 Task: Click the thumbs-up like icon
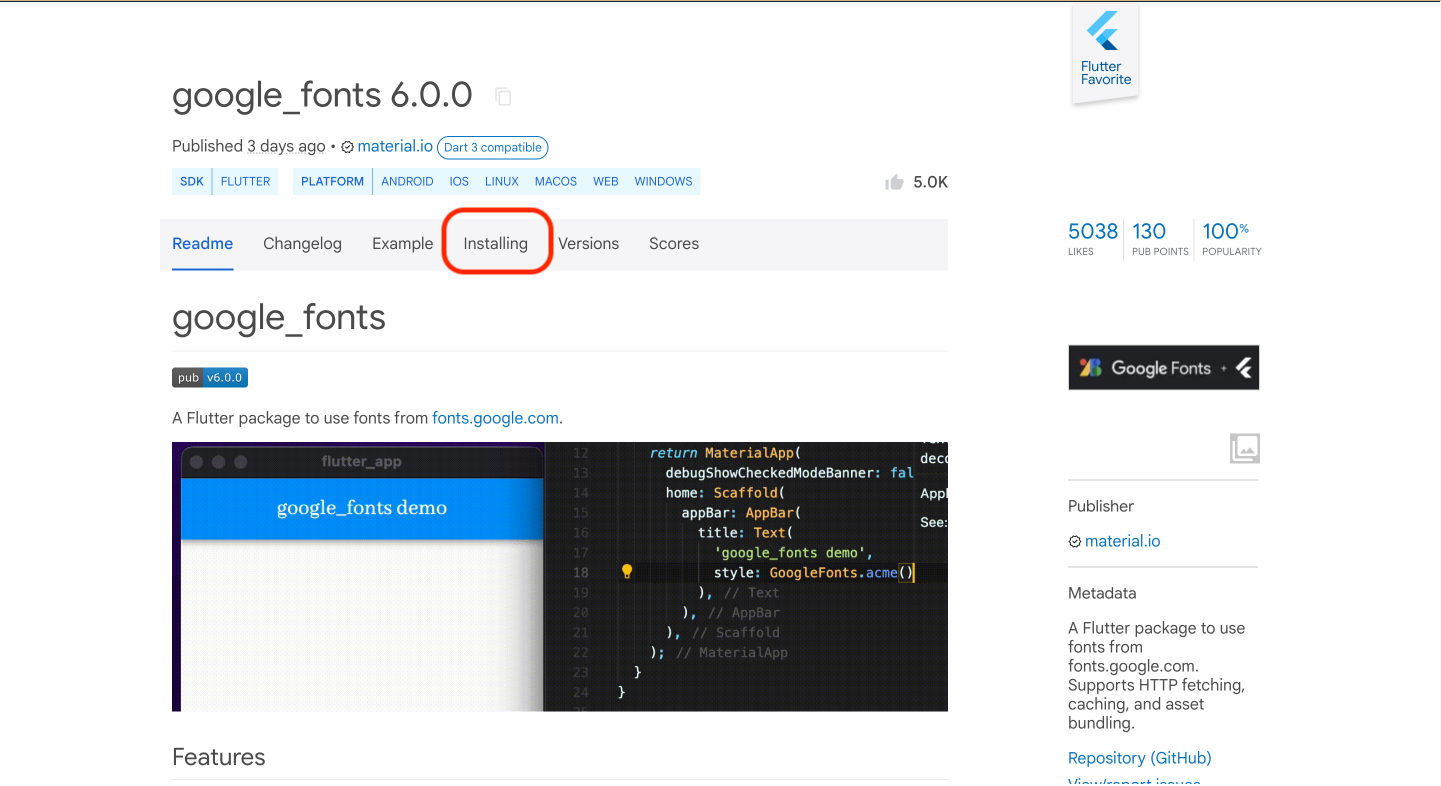pos(894,182)
